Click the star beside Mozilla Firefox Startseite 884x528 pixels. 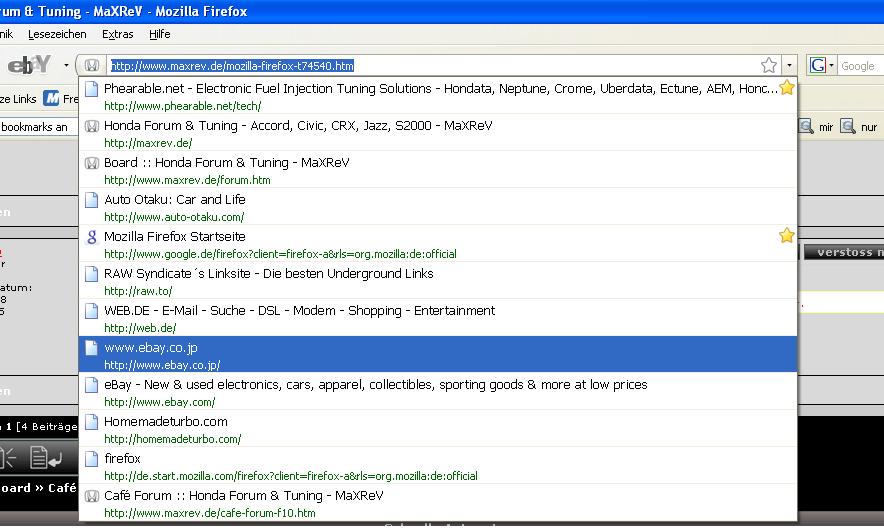tap(787, 236)
